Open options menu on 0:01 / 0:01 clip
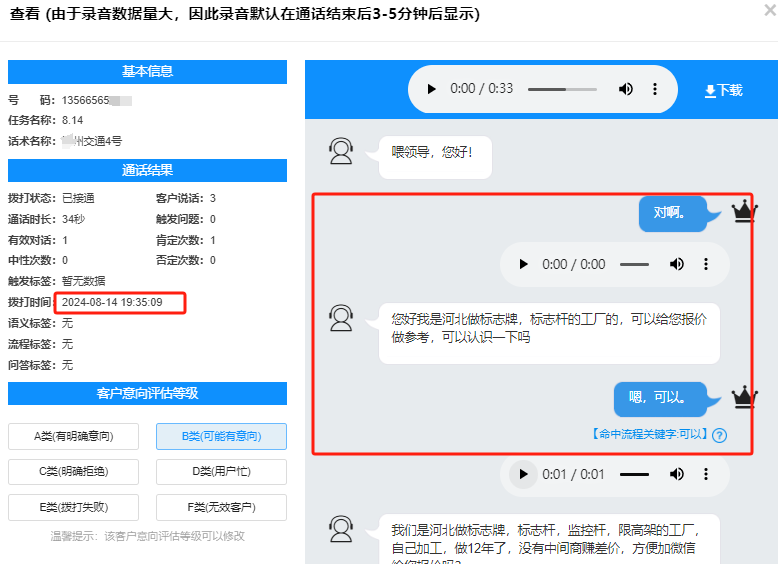 point(706,474)
